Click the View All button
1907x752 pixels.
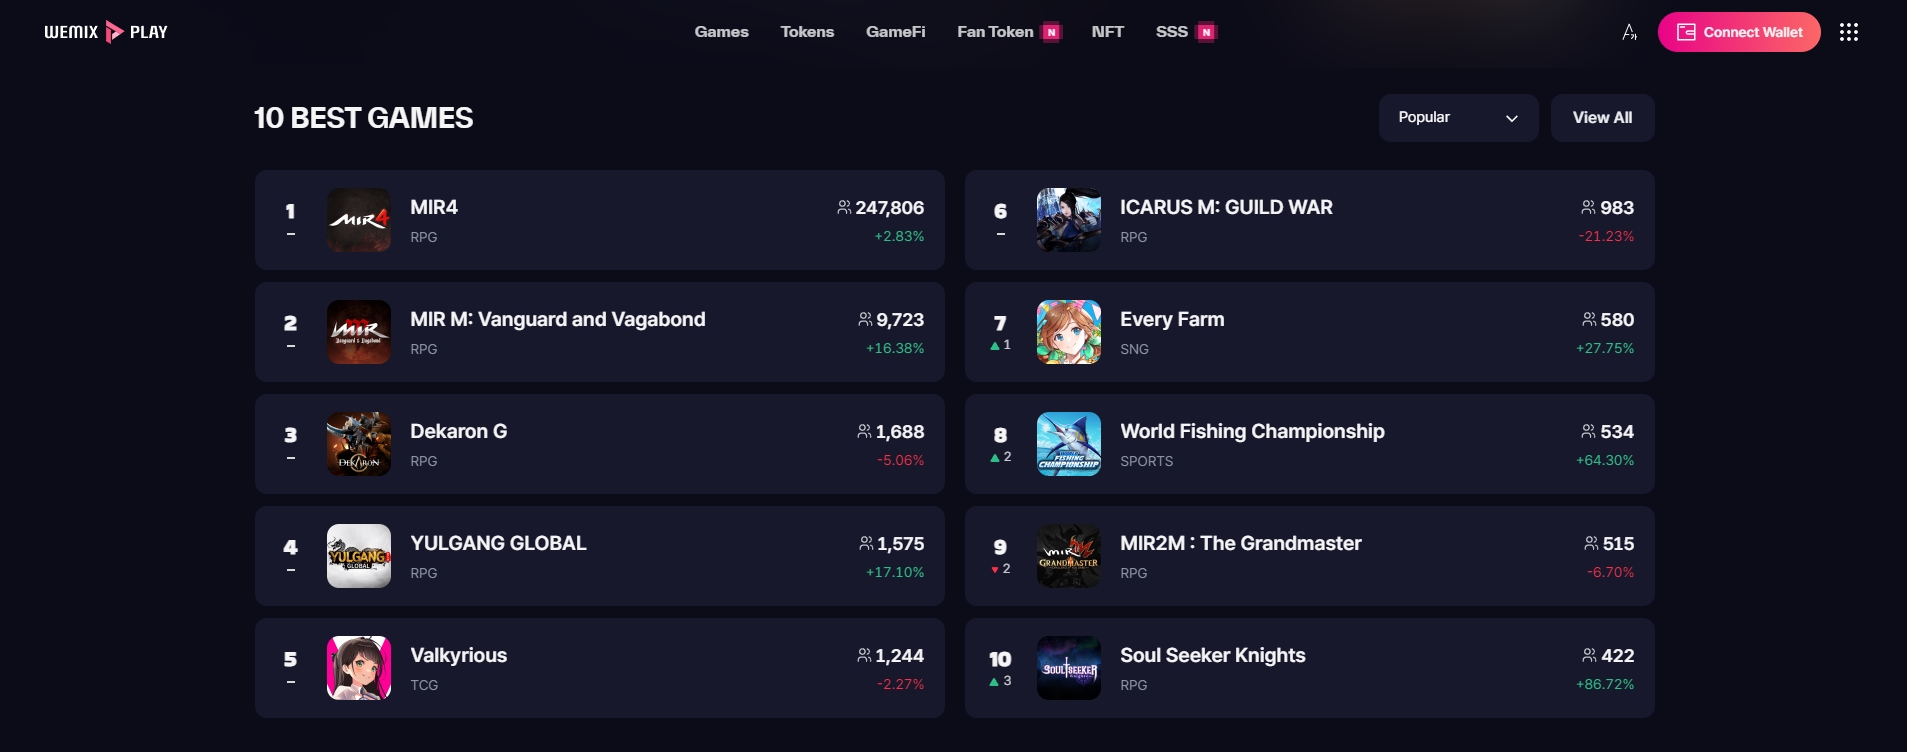click(1602, 118)
